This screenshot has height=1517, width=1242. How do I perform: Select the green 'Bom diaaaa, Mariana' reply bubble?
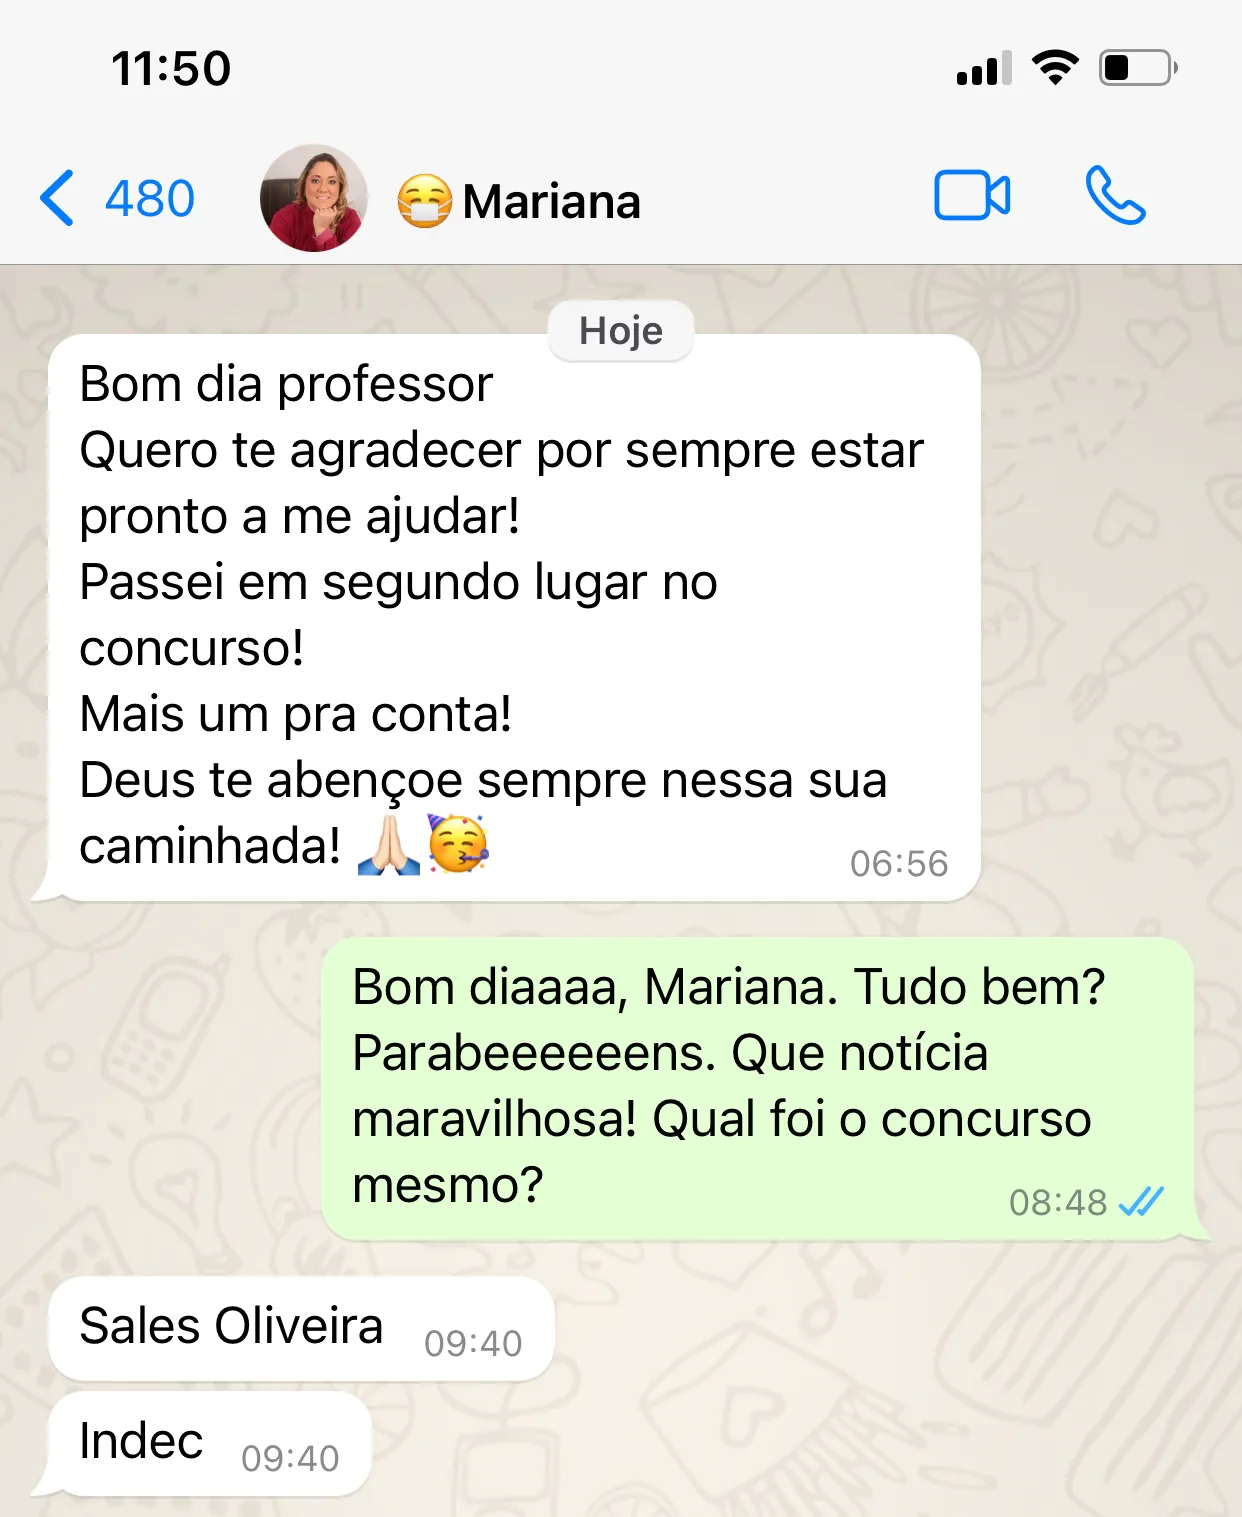click(x=766, y=1089)
